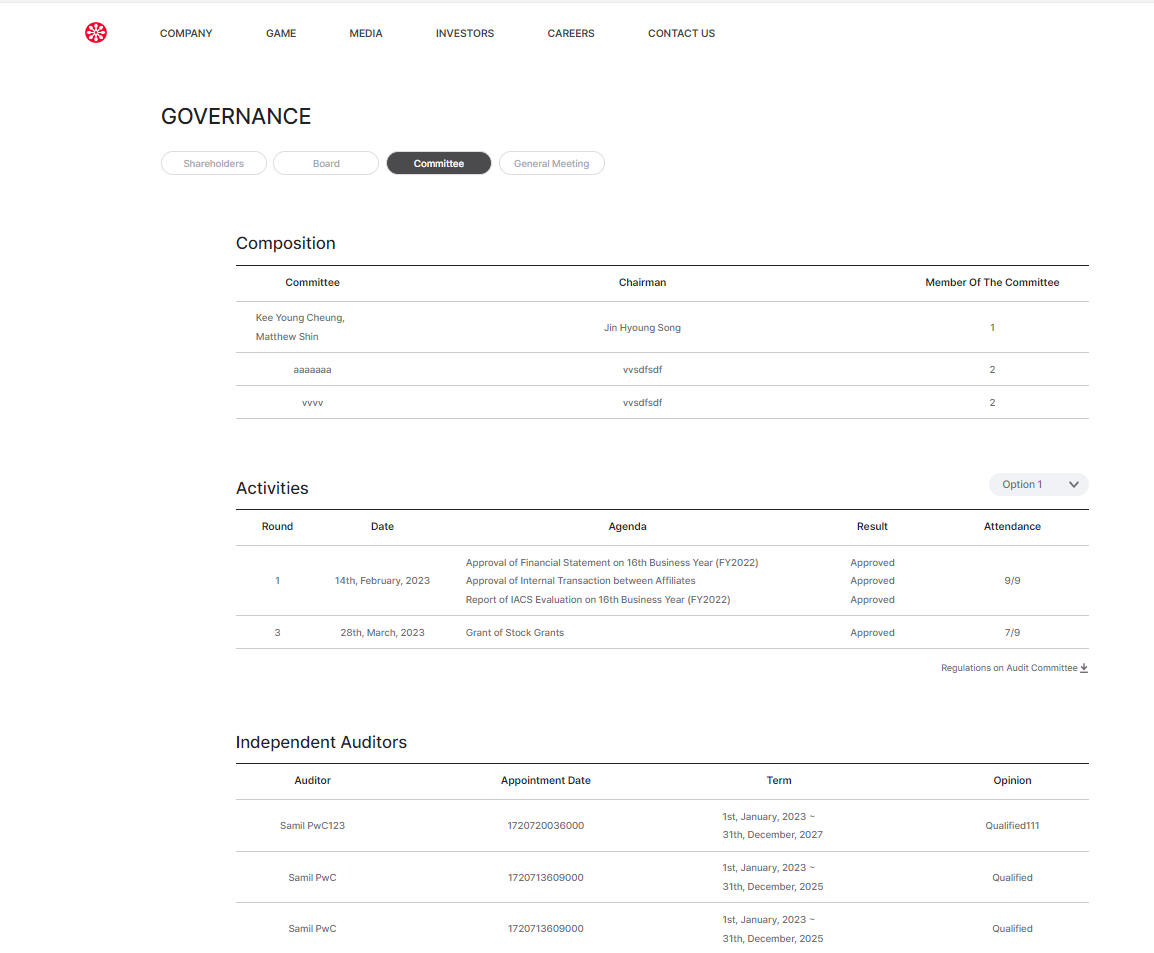Open the COMPANY menu
Viewport: 1154px width, 953px height.
click(x=186, y=33)
